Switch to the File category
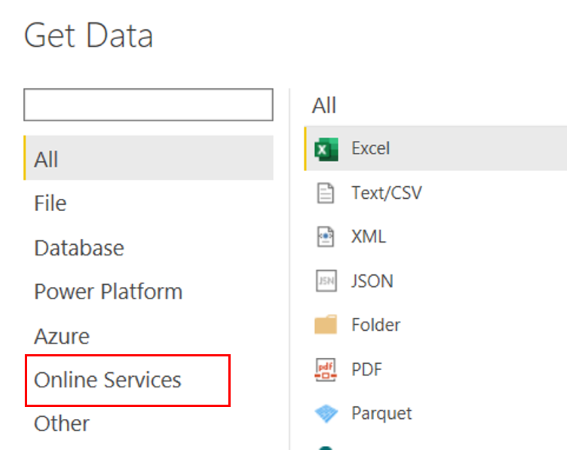The image size is (567, 450). click(x=50, y=203)
